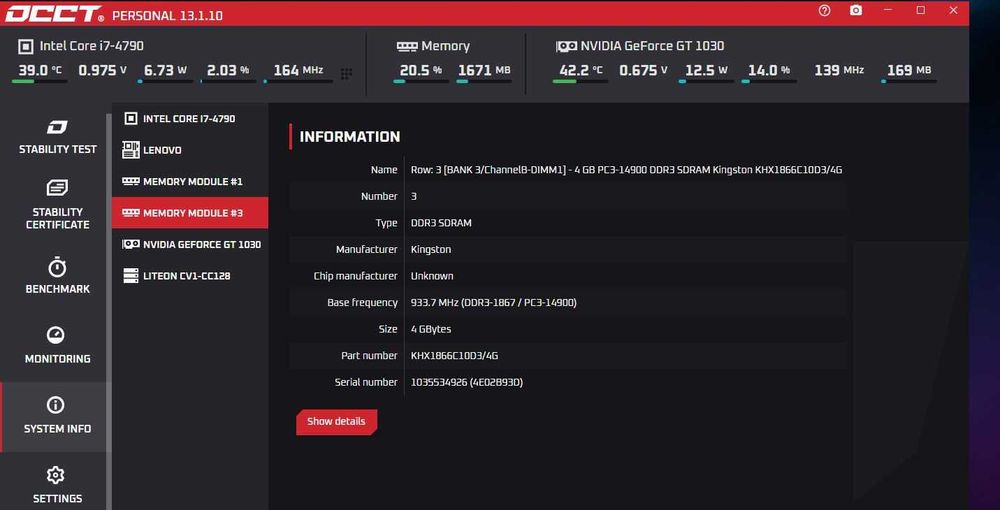The image size is (1000, 510).
Task: Select the System Info section
Action: pos(57,415)
